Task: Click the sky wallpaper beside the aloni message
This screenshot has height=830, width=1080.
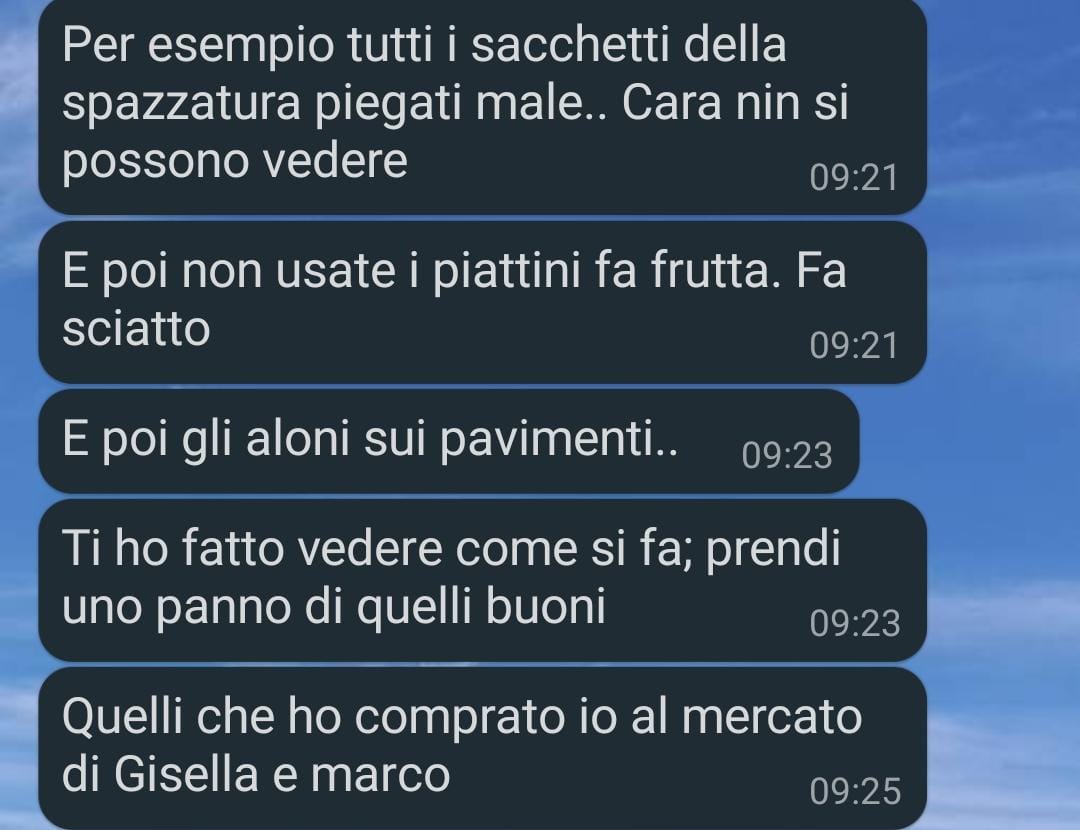Action: (964, 441)
